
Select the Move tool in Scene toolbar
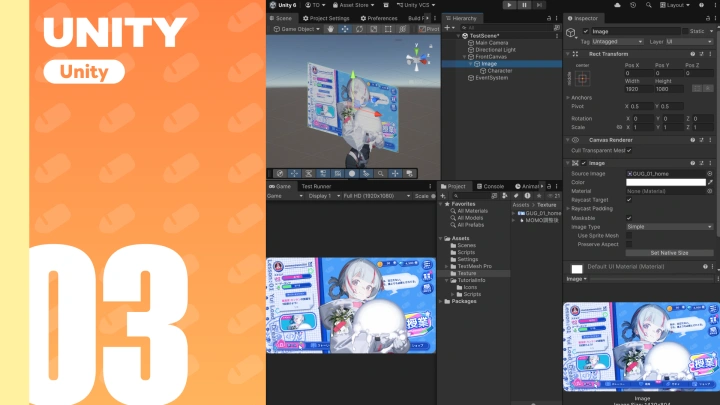(345, 29)
